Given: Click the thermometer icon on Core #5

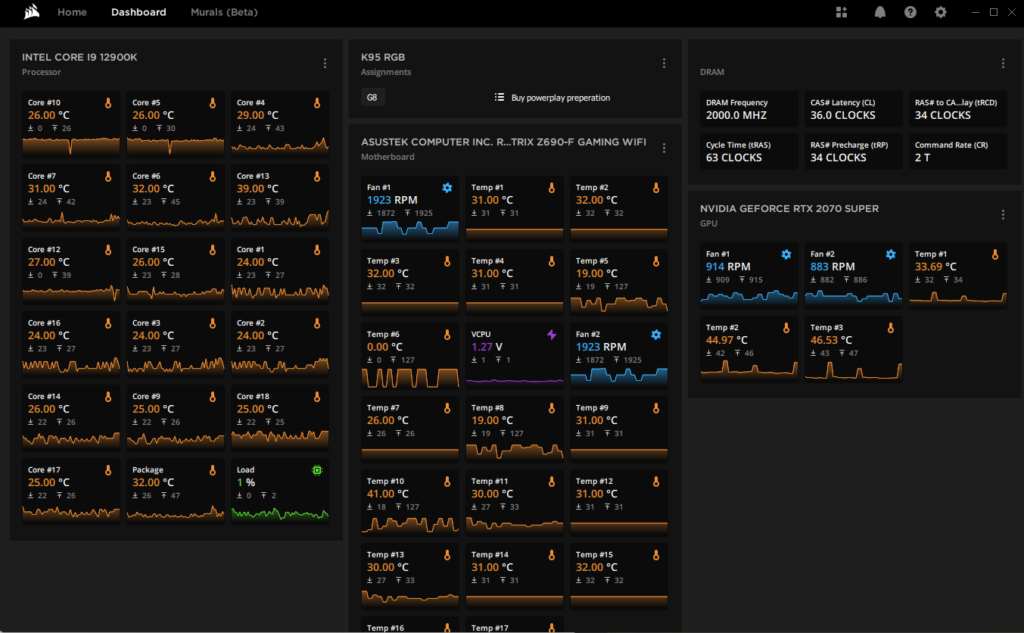Looking at the screenshot, I should (x=213, y=103).
